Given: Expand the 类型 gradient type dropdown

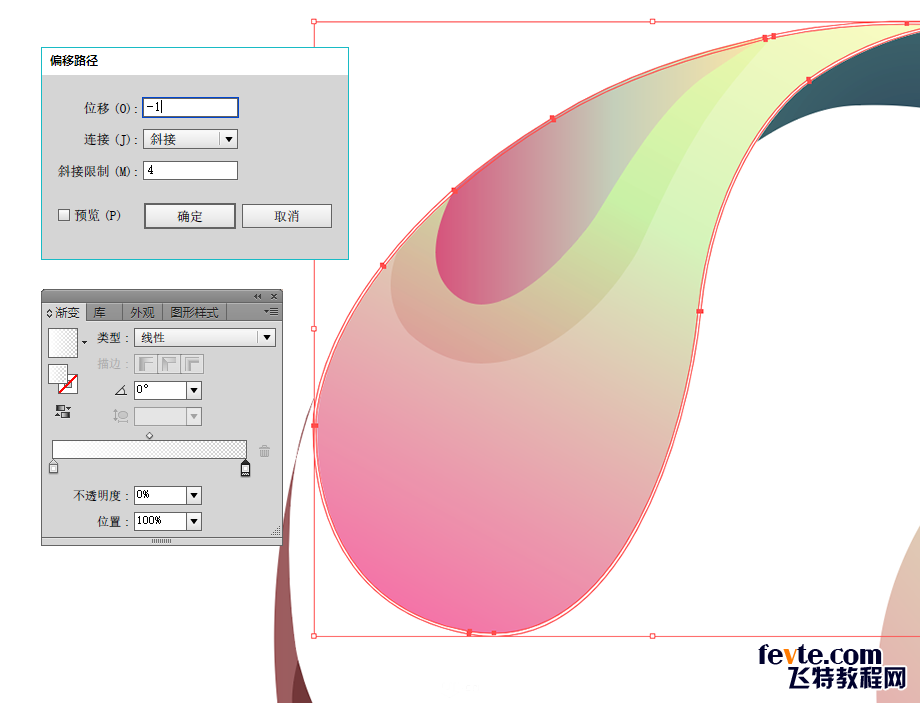Looking at the screenshot, I should click(x=266, y=338).
